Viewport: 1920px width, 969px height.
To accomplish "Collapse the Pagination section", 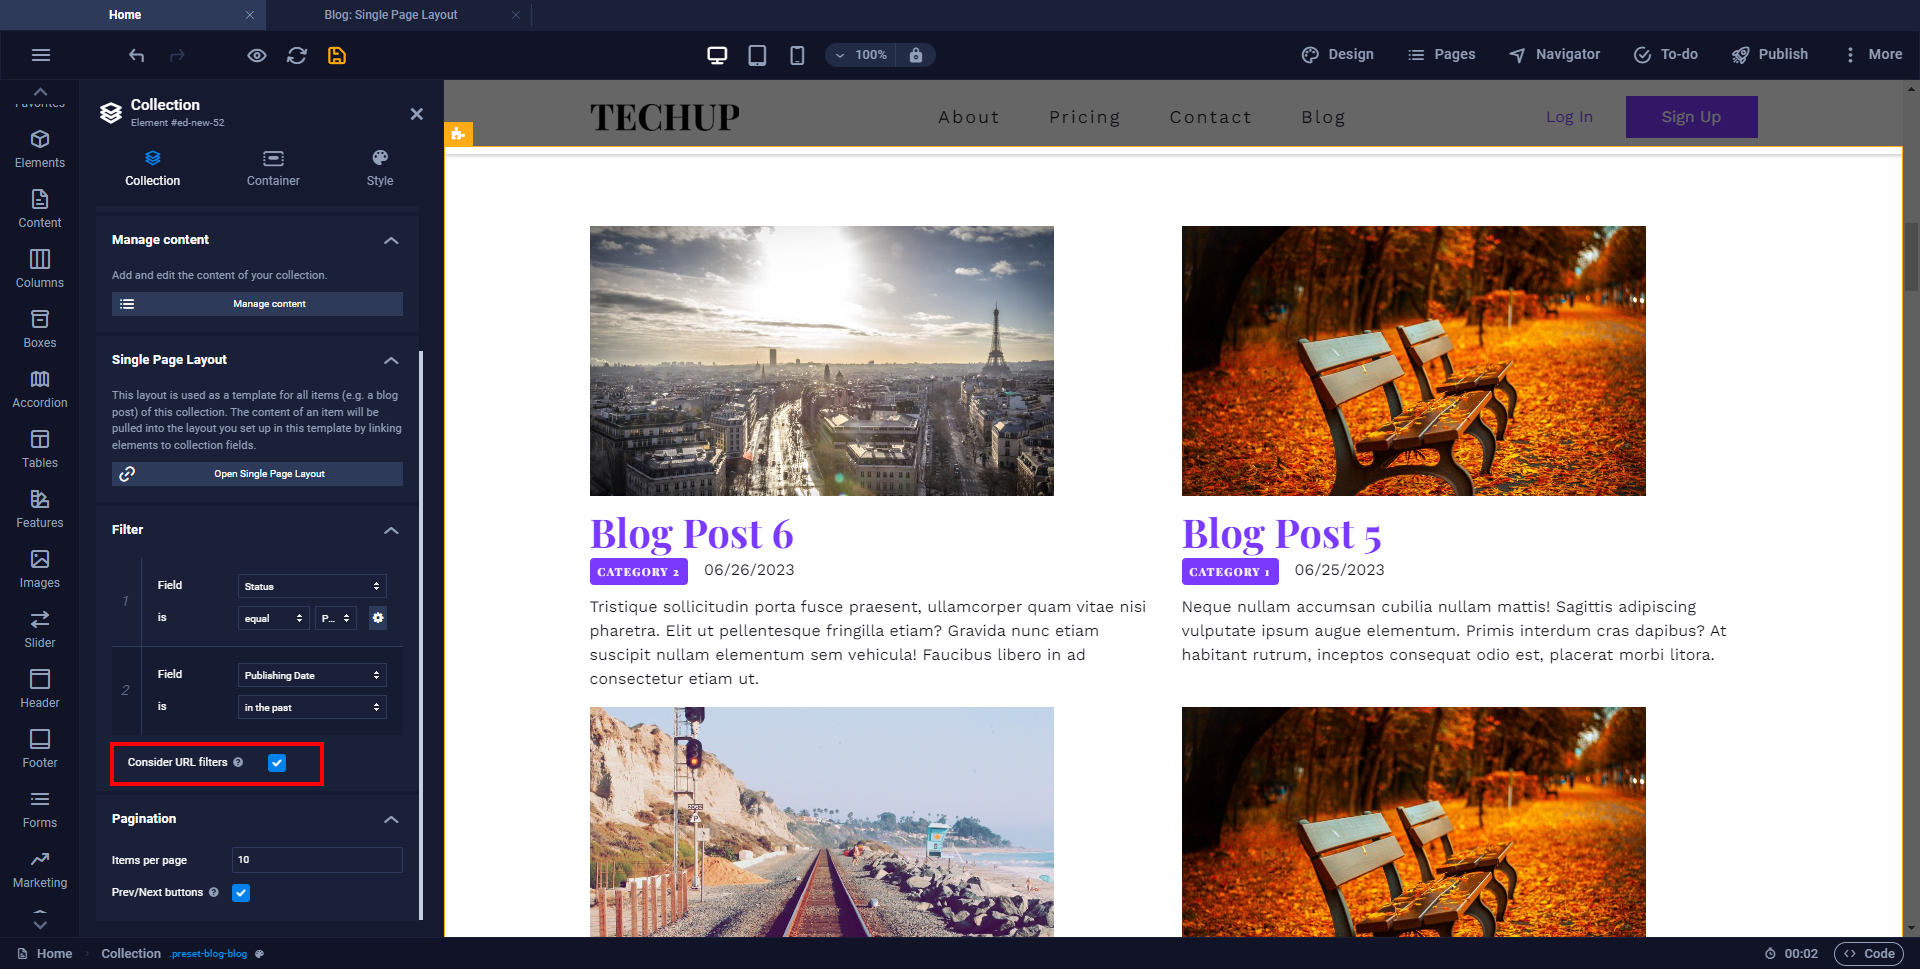I will [391, 819].
